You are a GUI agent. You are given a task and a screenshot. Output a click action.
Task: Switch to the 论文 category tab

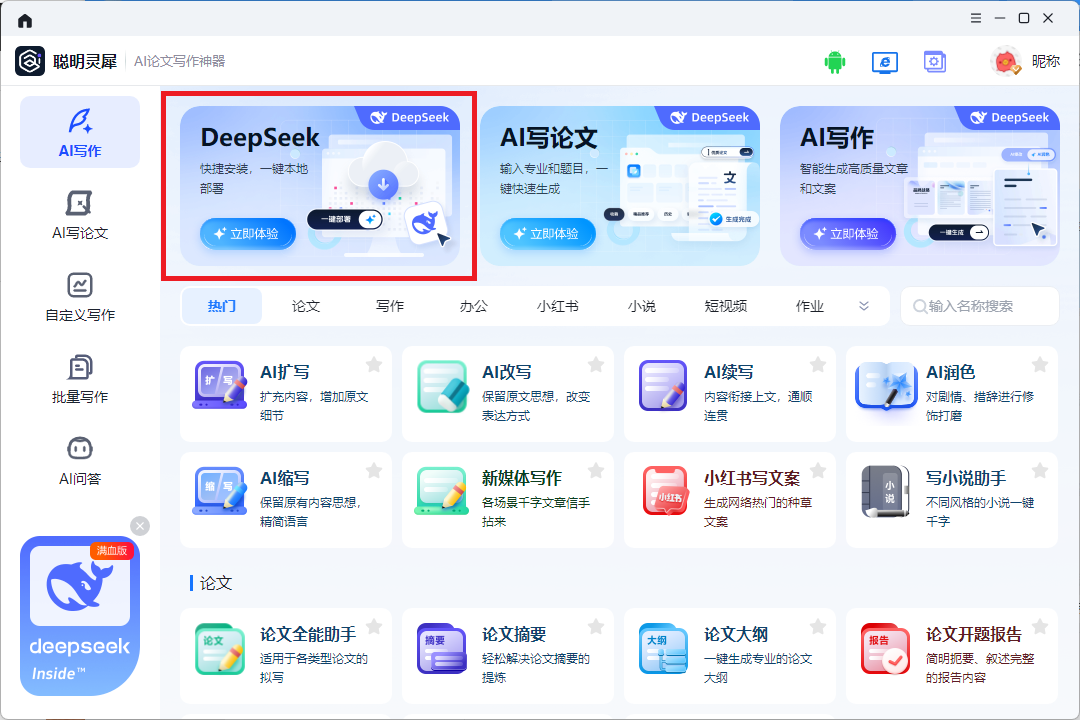[x=306, y=306]
